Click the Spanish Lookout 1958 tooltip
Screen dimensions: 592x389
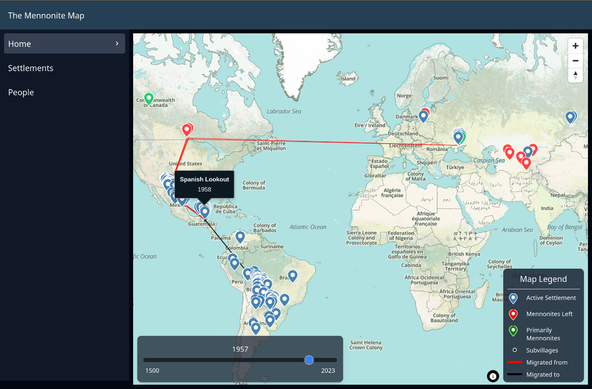204,184
